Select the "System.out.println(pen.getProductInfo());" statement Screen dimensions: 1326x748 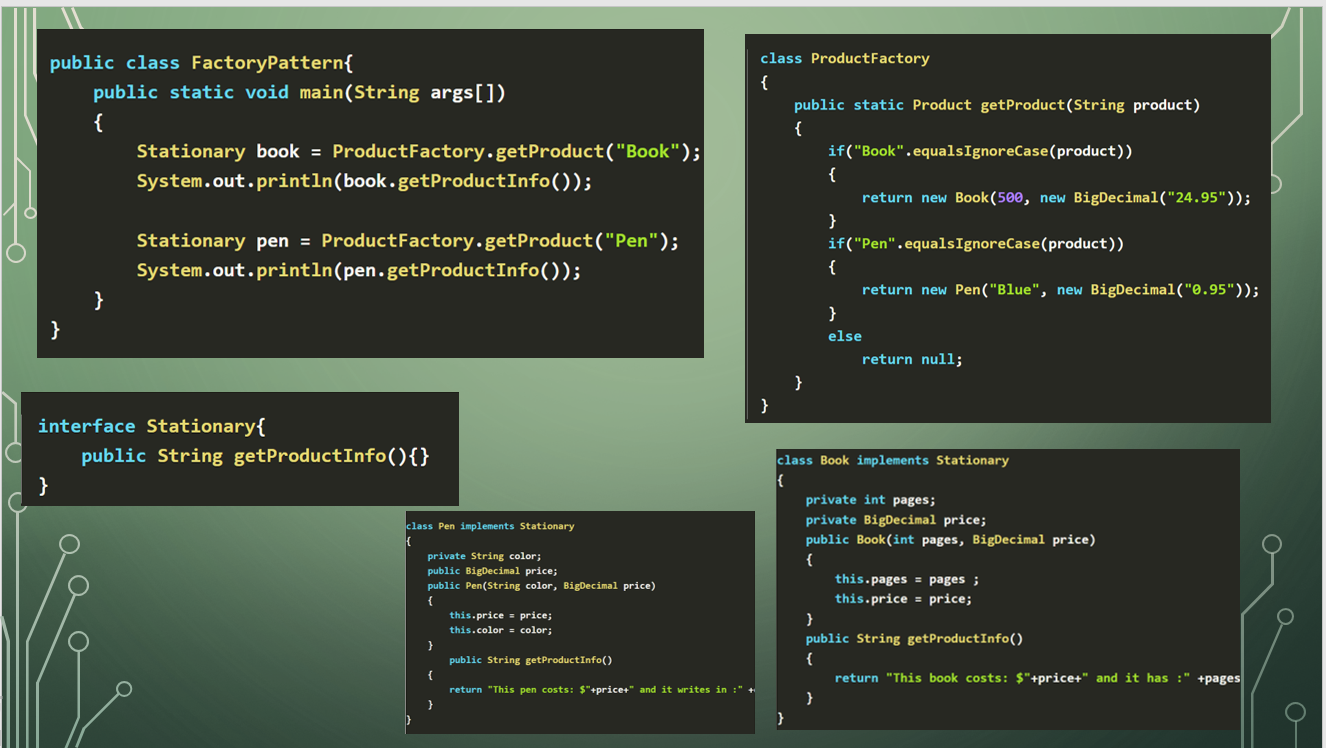point(359,270)
